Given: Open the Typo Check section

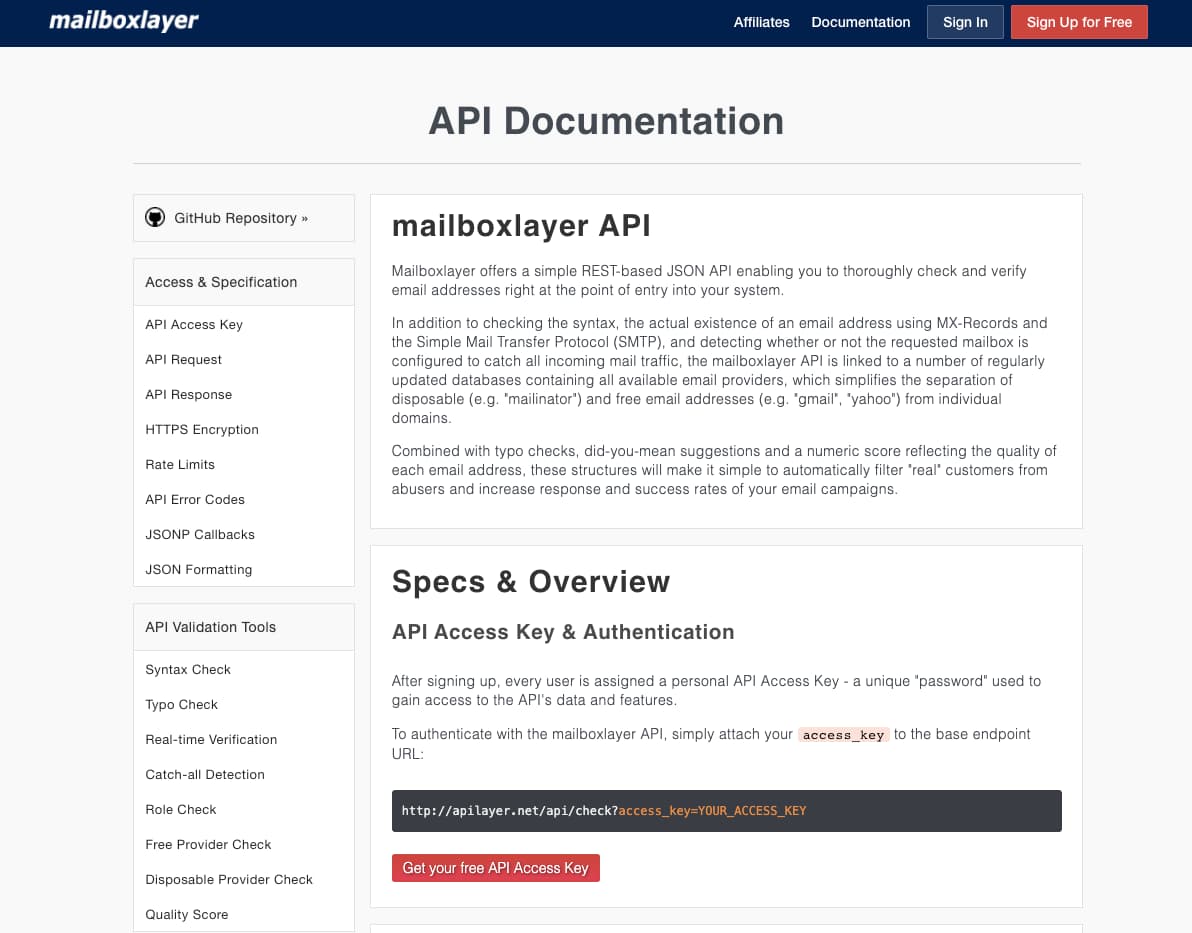Looking at the screenshot, I should click(x=181, y=704).
